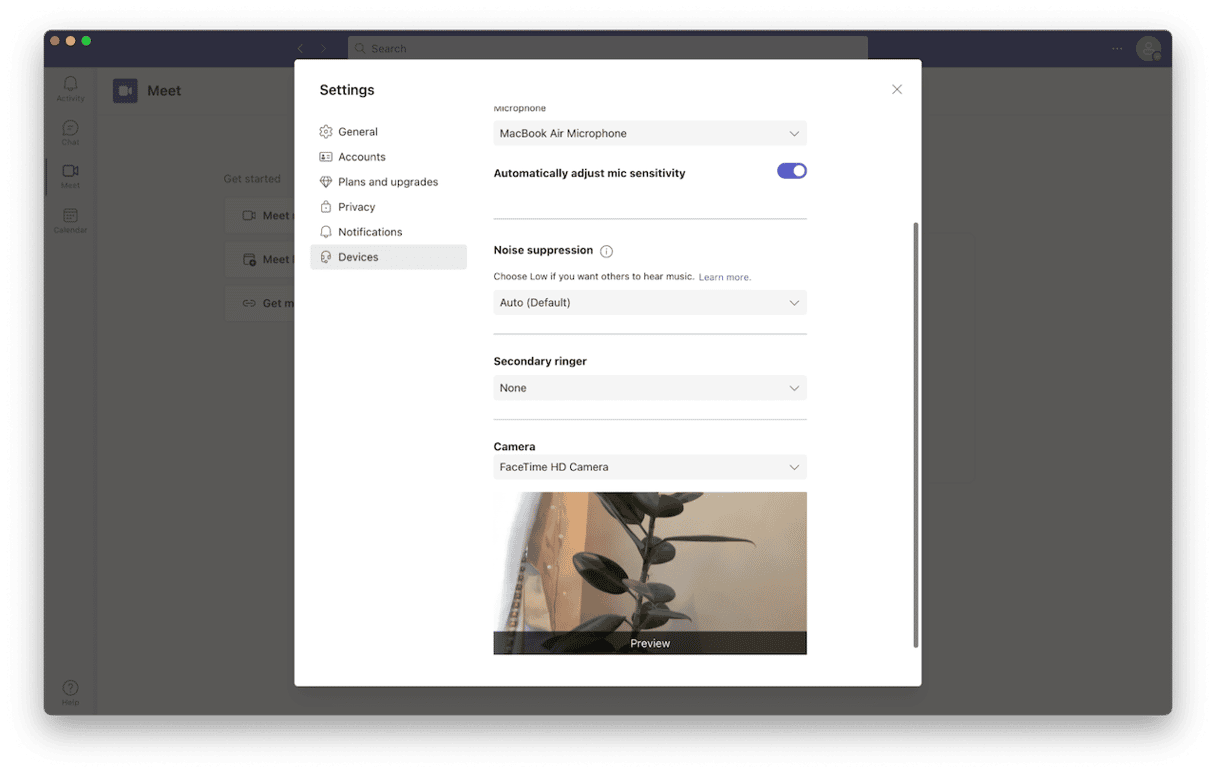This screenshot has width=1216, height=773.
Task: Open the FaceTime HD Camera dropdown
Action: (x=650, y=467)
